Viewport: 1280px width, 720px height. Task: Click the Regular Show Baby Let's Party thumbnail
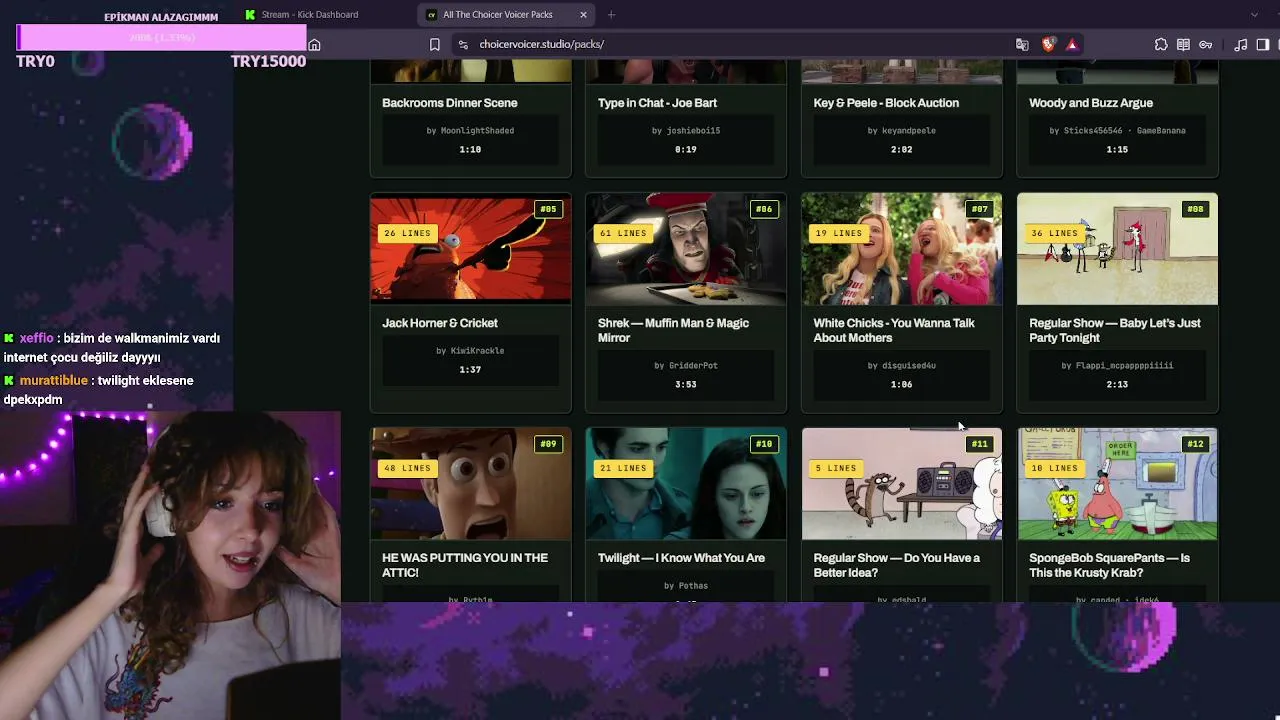[1118, 249]
